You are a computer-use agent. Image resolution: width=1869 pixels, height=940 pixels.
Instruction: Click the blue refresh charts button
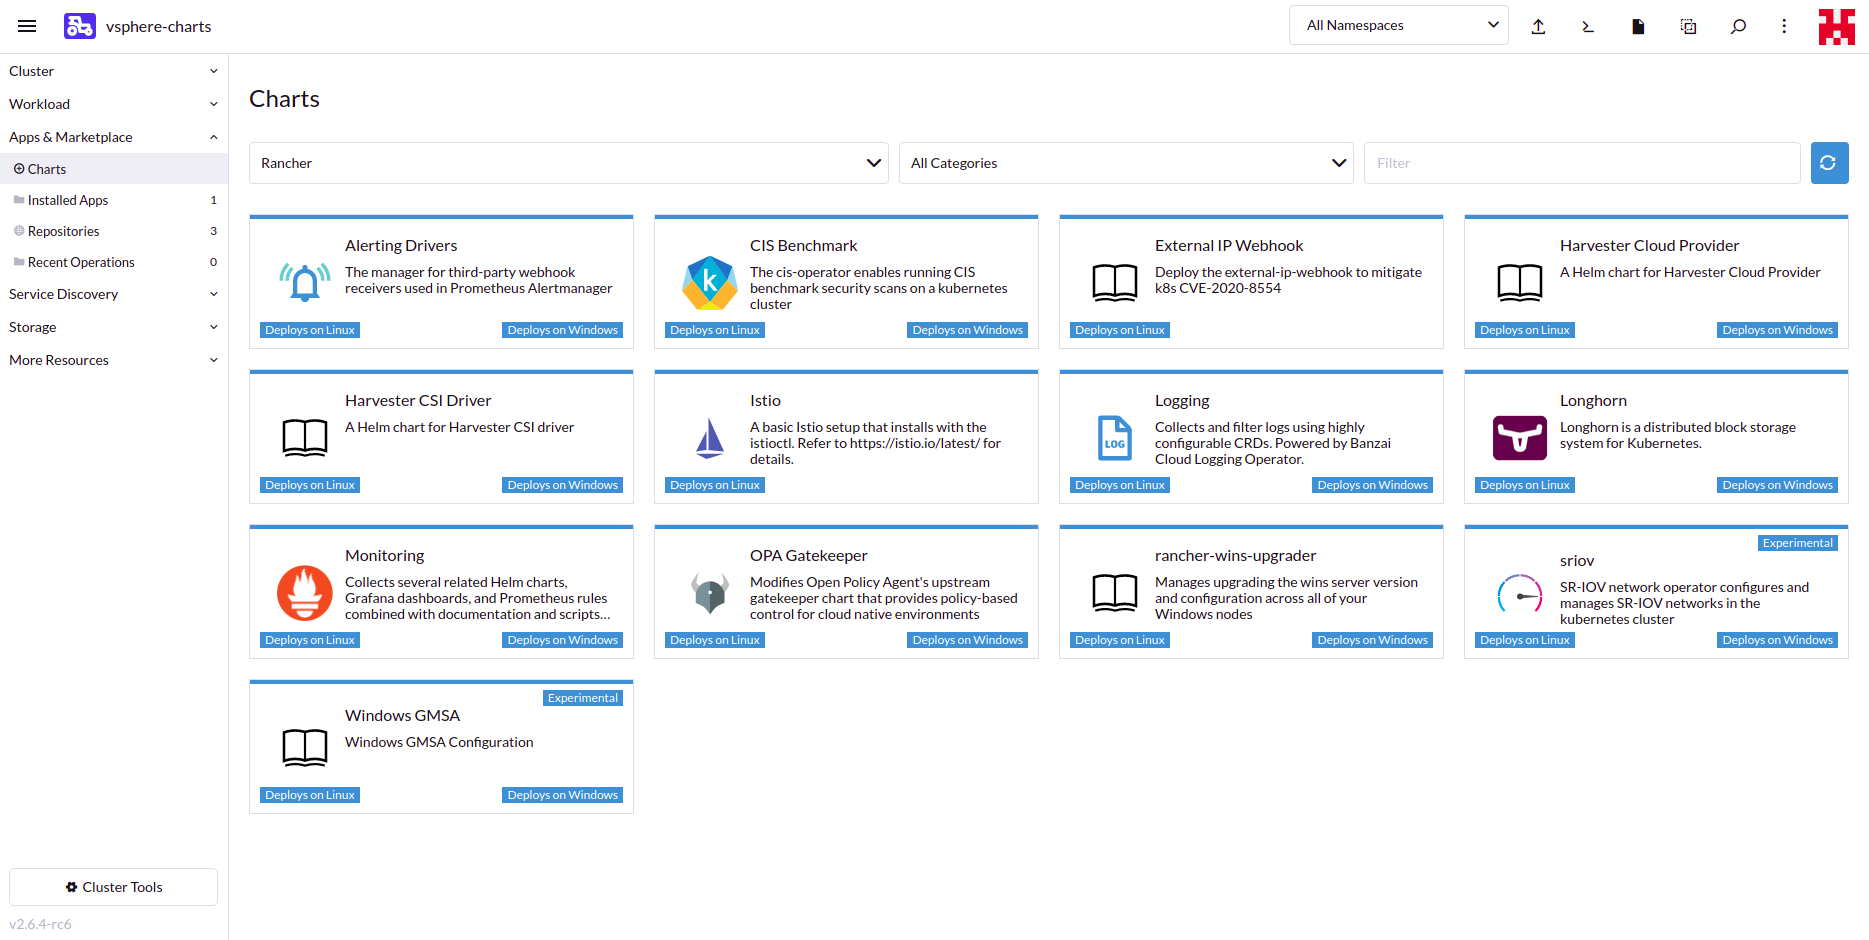(x=1829, y=163)
